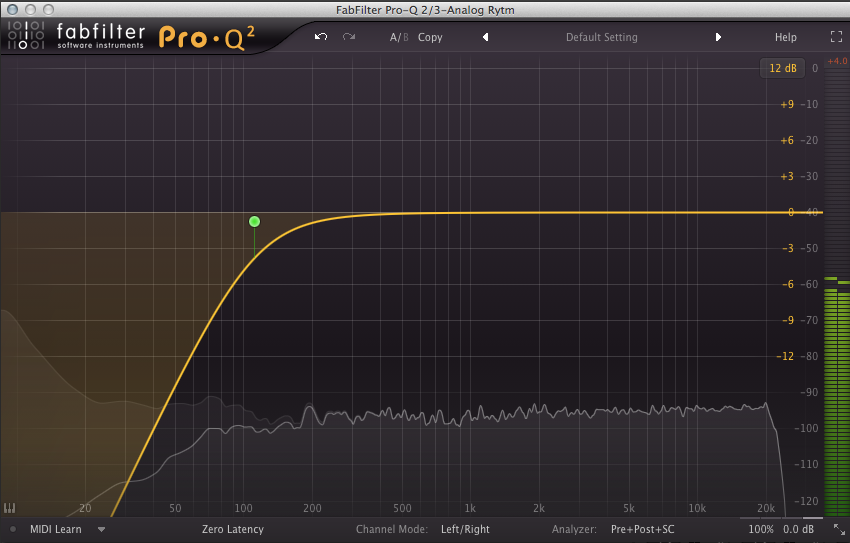The height and width of the screenshot is (543, 850).
Task: Click the window title FabFilter Pro-Q 2/3-Analog Rytm
Action: coord(425,10)
